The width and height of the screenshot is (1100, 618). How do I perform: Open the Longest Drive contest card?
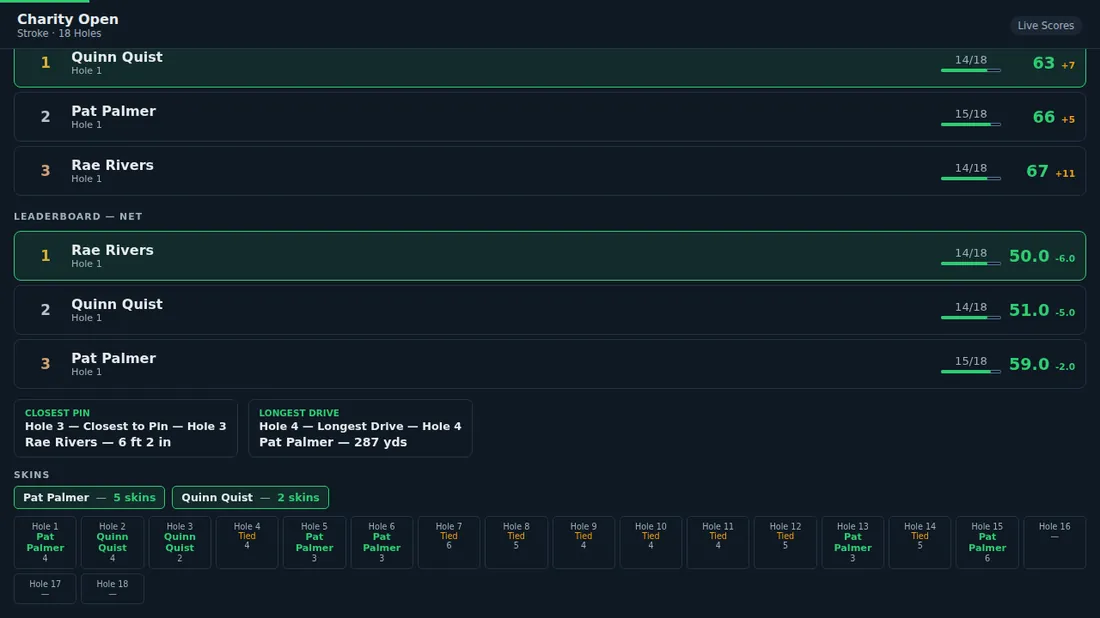click(360, 428)
